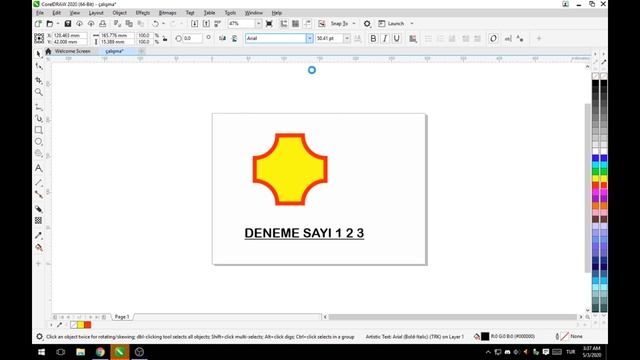Select the Zoom magnifier tool

[39, 92]
